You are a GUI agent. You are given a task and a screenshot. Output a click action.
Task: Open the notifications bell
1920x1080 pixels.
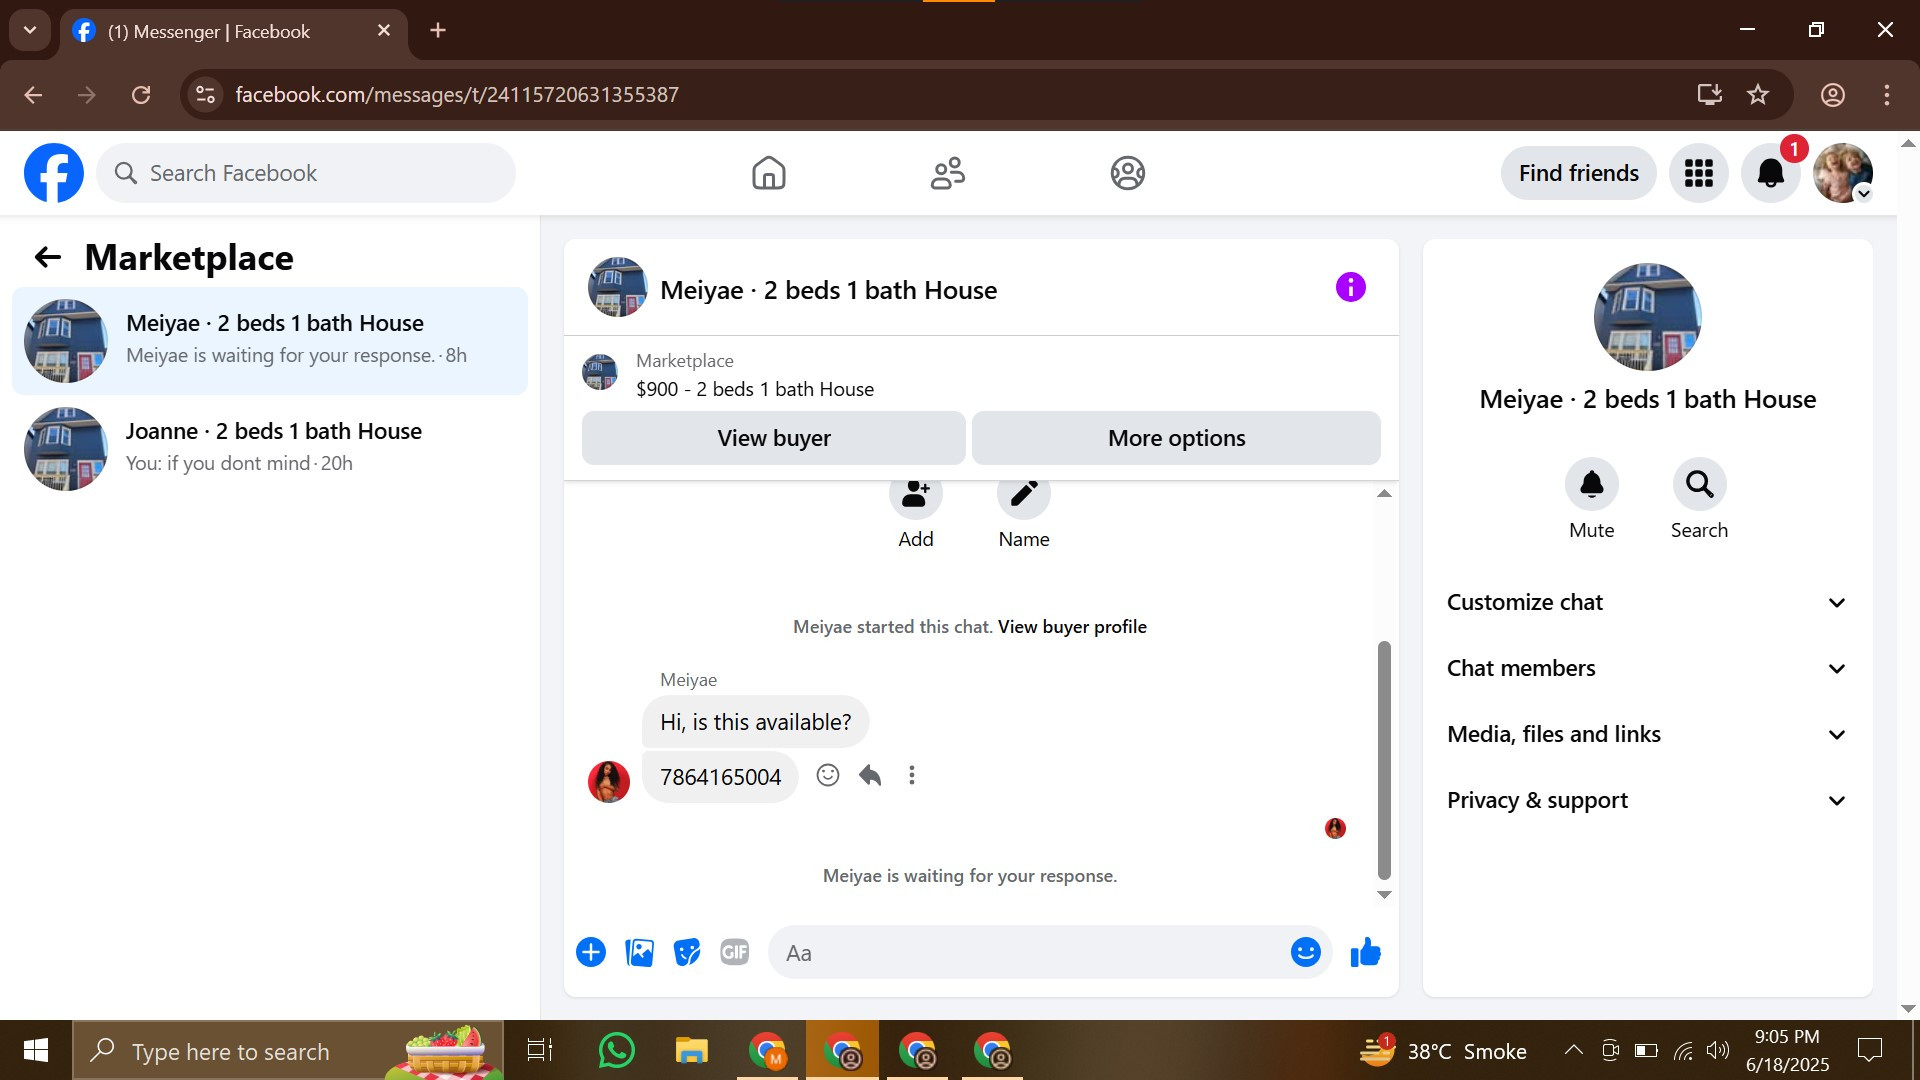click(1770, 173)
